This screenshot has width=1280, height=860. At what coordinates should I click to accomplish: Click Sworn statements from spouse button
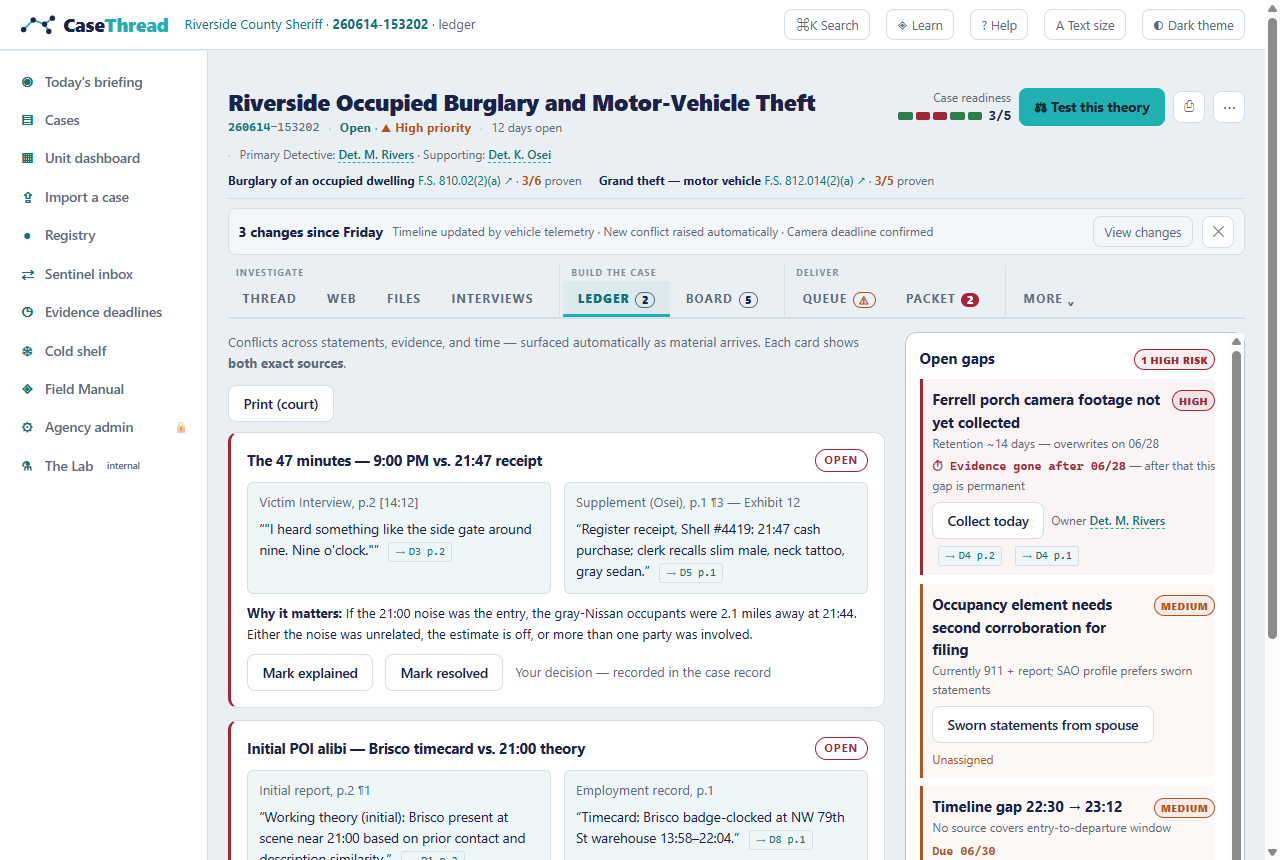coord(1043,725)
